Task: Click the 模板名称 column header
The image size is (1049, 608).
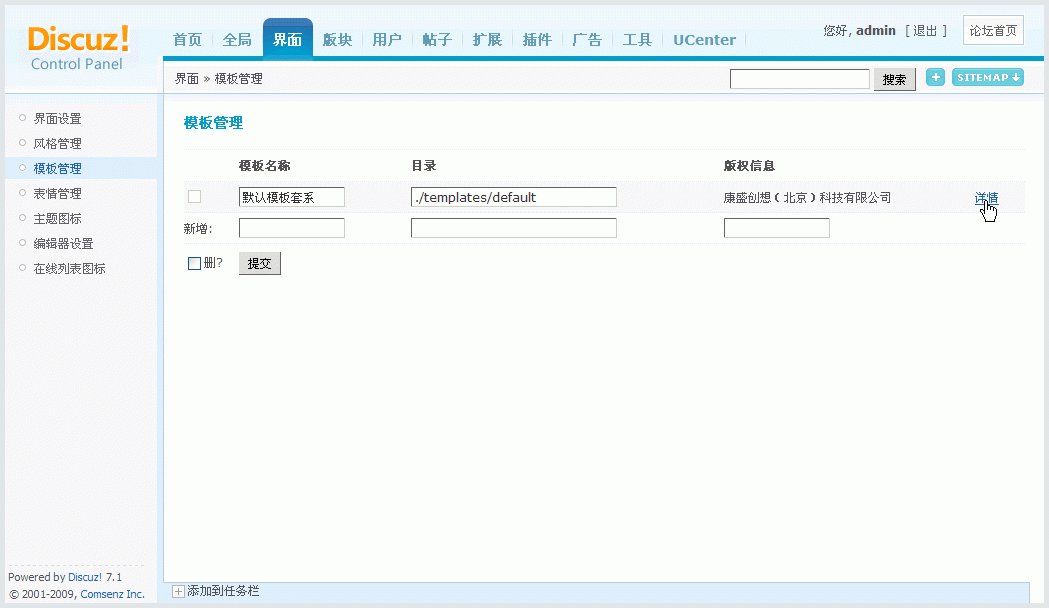Action: pos(264,166)
